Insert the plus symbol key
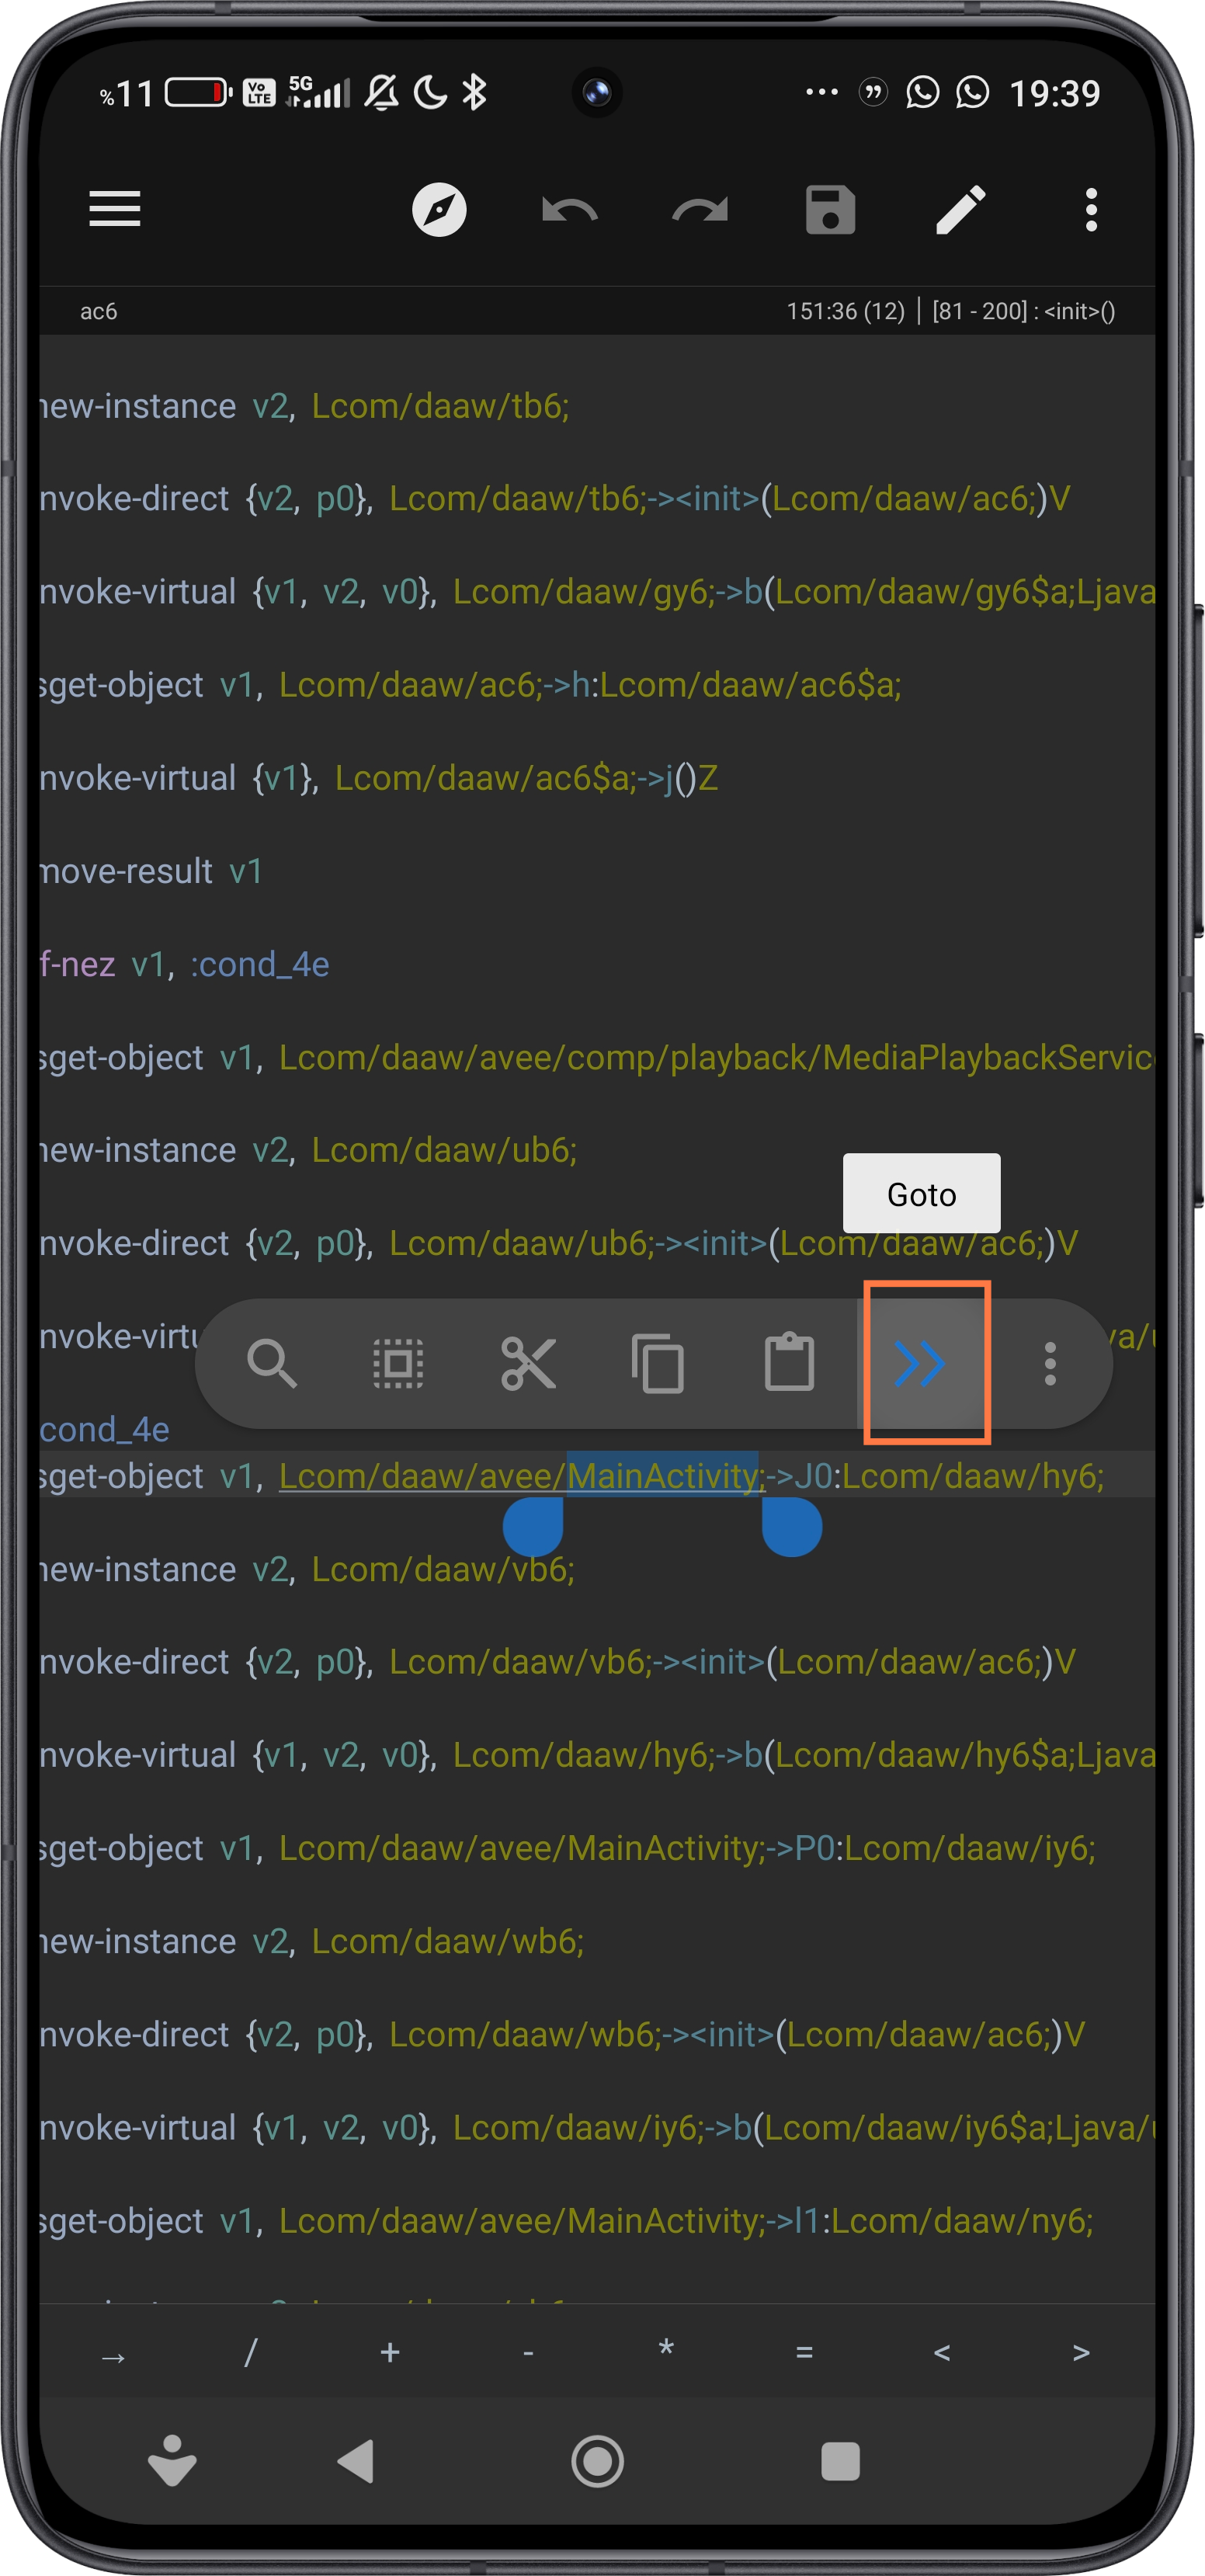This screenshot has width=1205, height=2576. click(x=390, y=2352)
